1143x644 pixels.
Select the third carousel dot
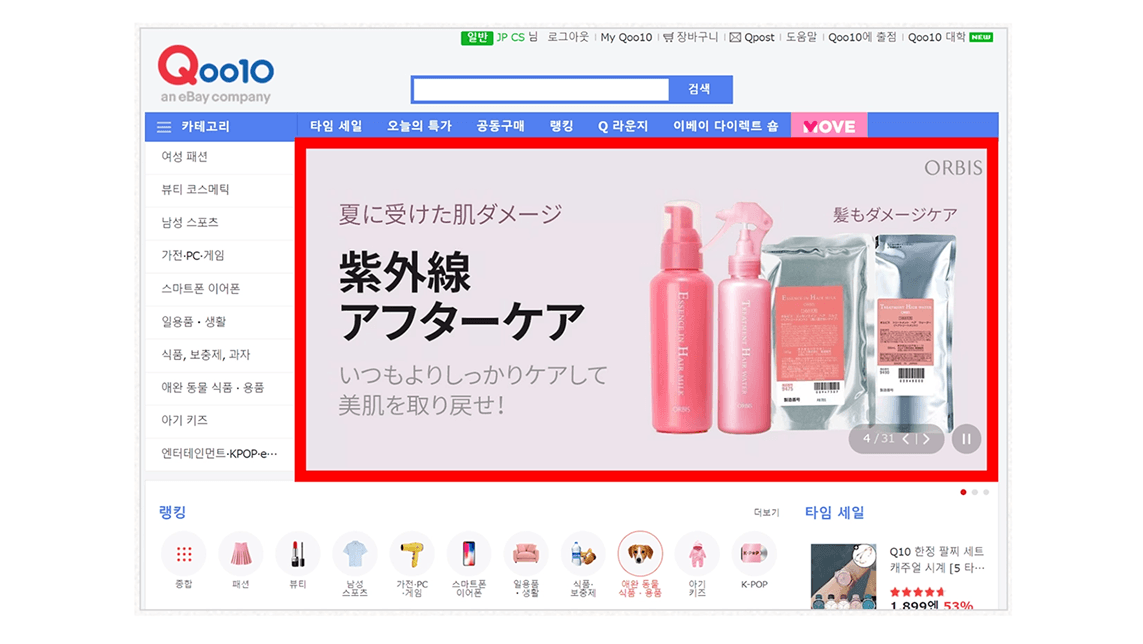[x=986, y=492]
